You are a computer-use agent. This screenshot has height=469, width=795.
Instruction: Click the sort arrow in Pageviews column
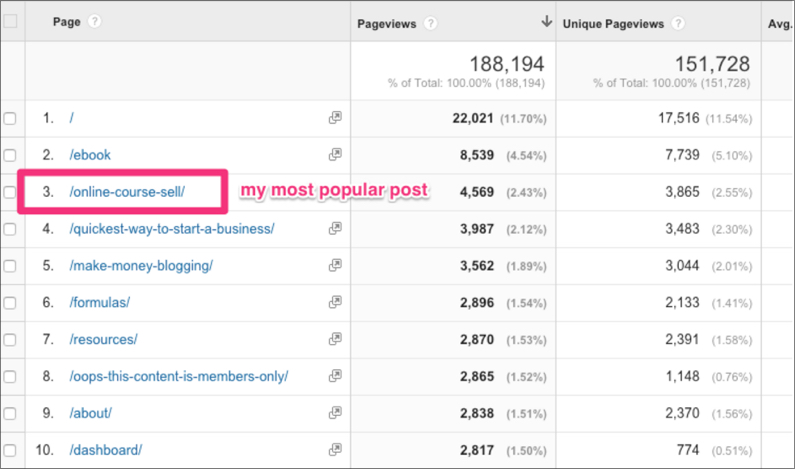pyautogui.click(x=546, y=21)
